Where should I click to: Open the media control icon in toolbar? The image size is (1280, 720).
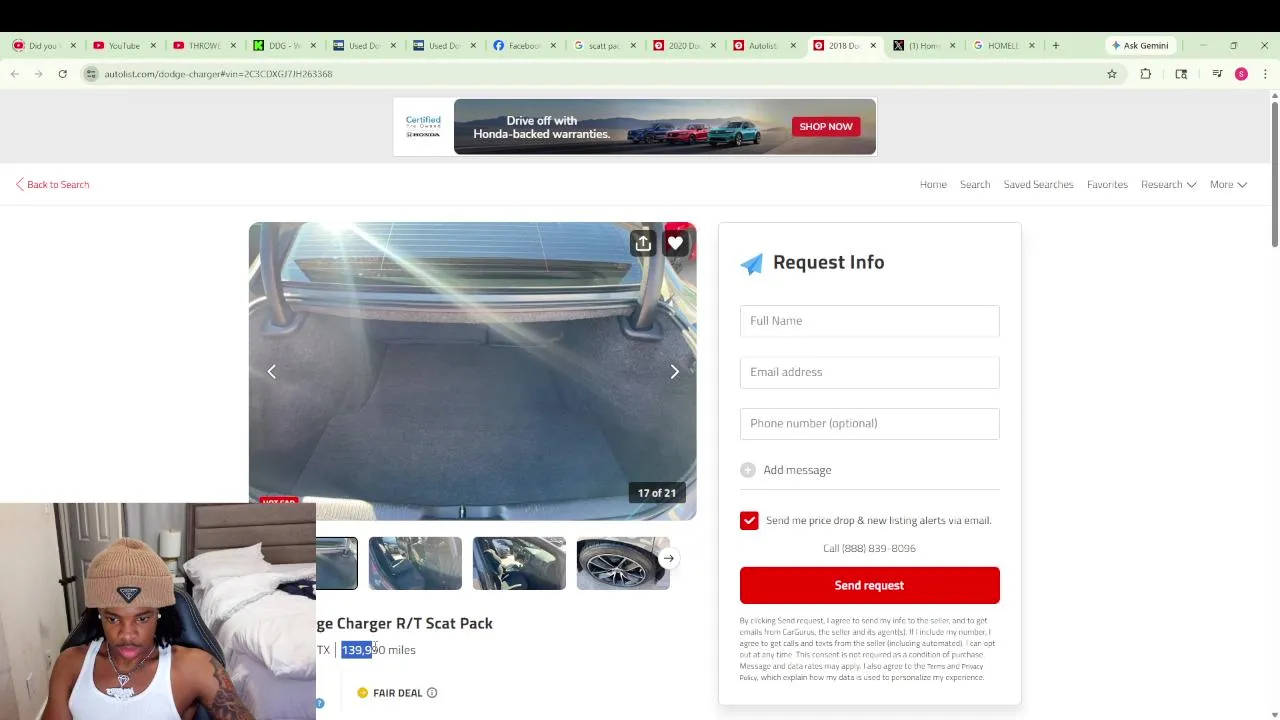(1217, 74)
